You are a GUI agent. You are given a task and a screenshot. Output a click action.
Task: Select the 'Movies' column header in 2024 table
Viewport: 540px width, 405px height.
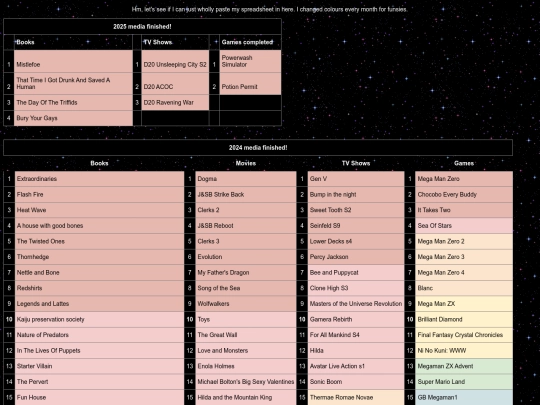[246, 163]
